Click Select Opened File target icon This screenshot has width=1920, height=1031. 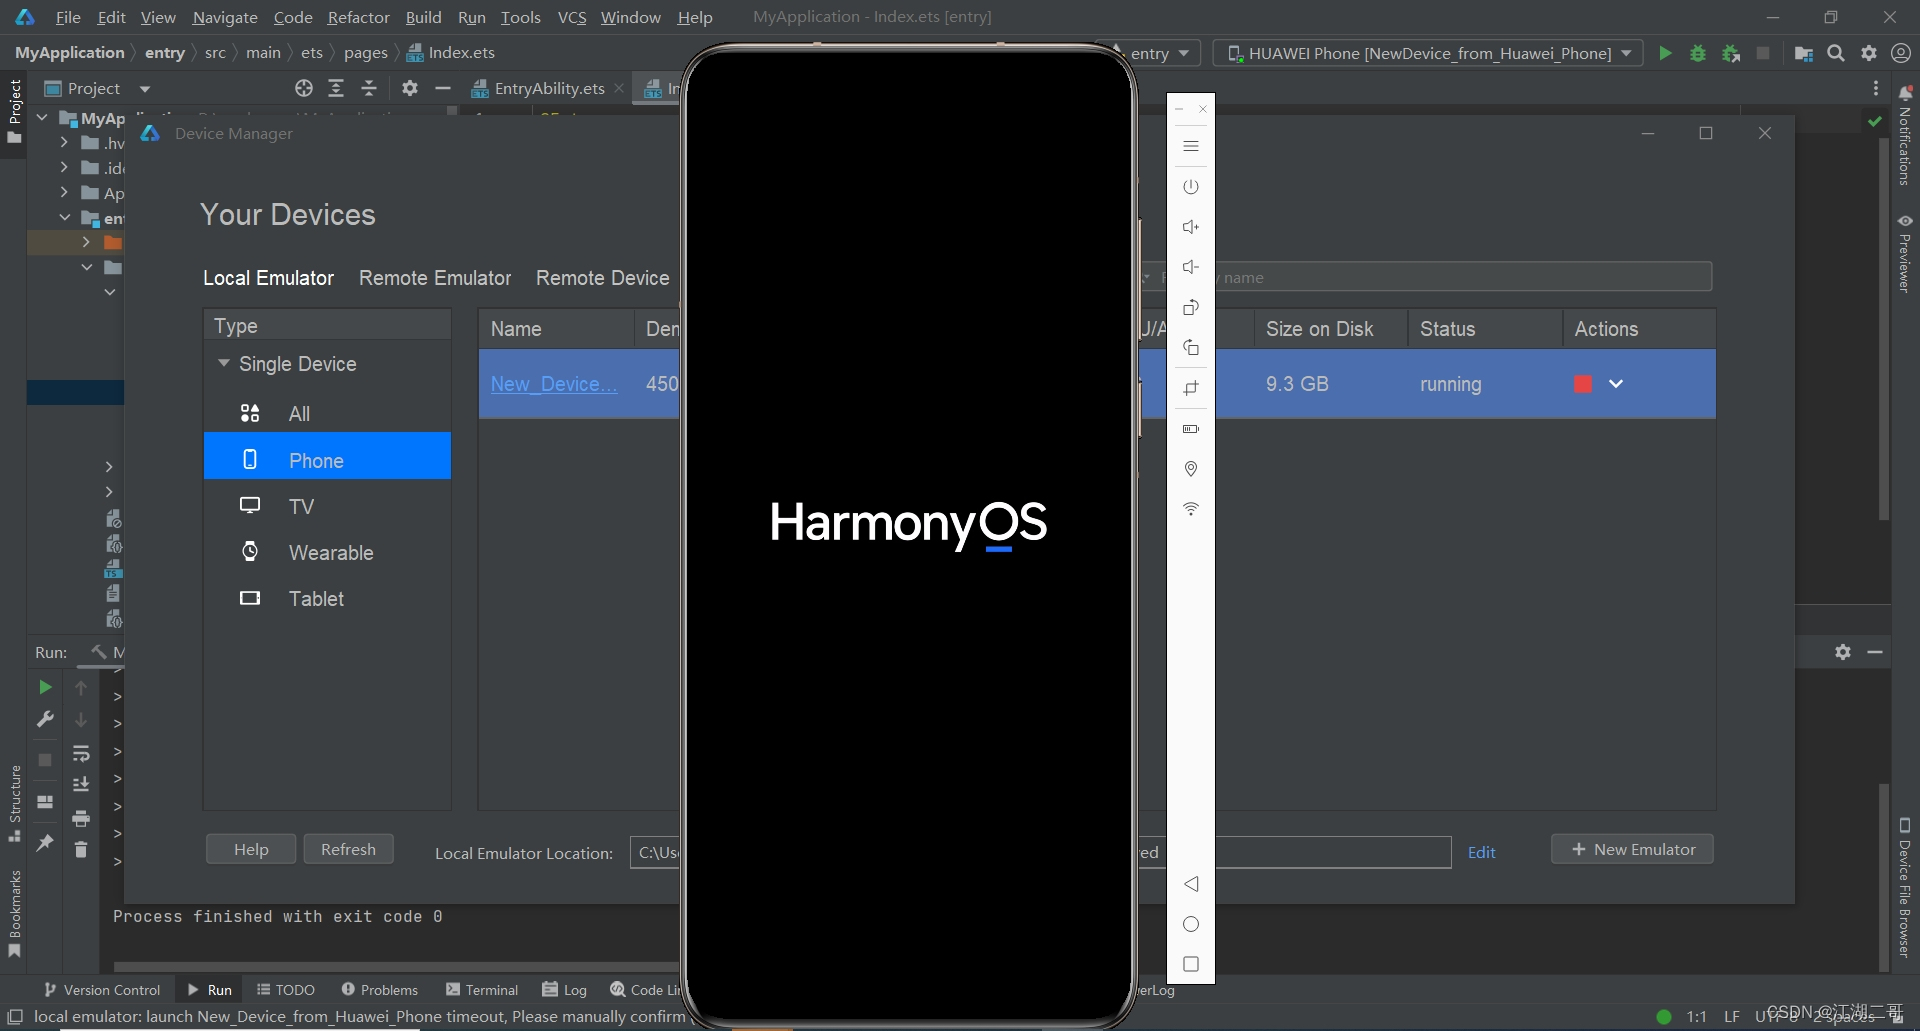(304, 88)
